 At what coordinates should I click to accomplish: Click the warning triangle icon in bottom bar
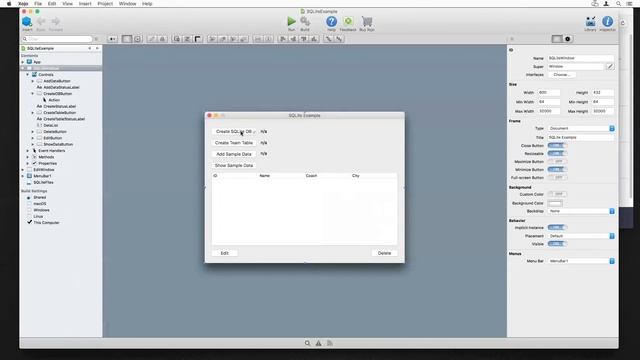[x=318, y=343]
